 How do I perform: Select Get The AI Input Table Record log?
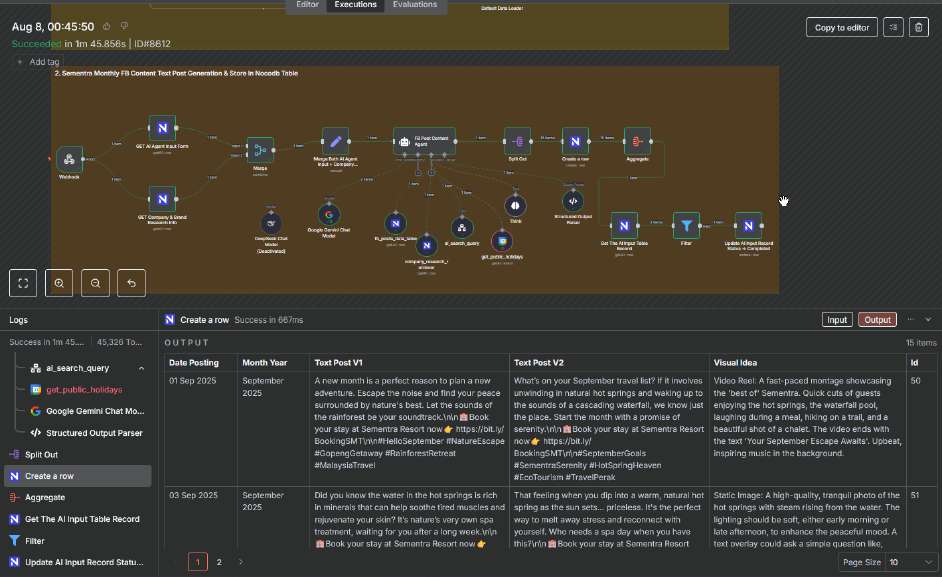tap(77, 519)
